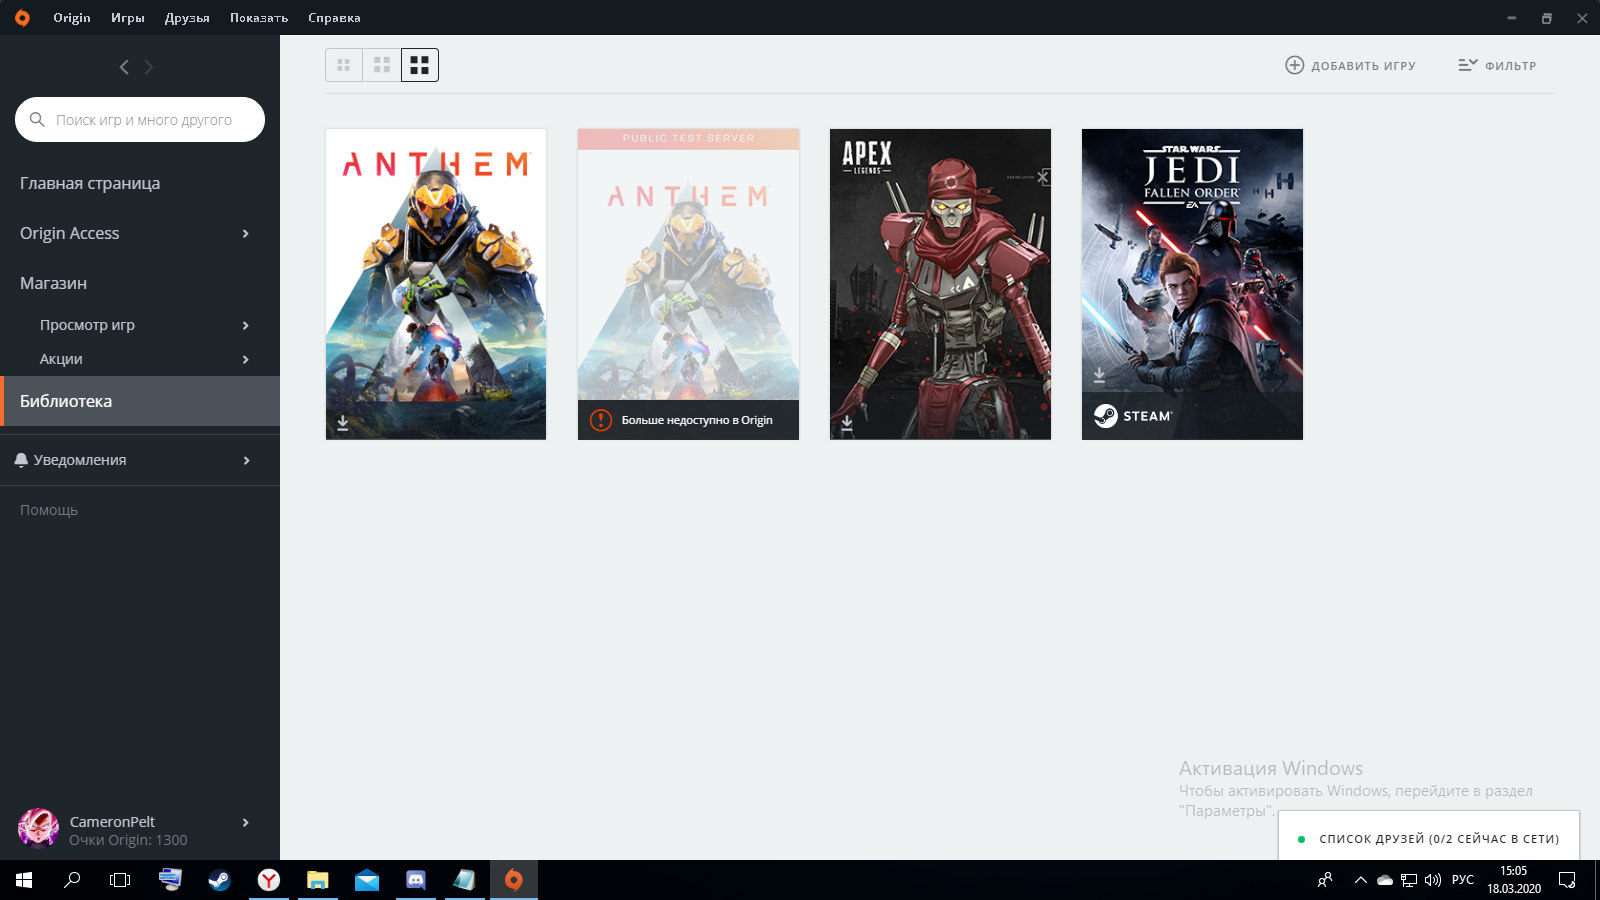This screenshot has width=1600, height=900.
Task: Click the notifications bell icon
Action: point(21,460)
